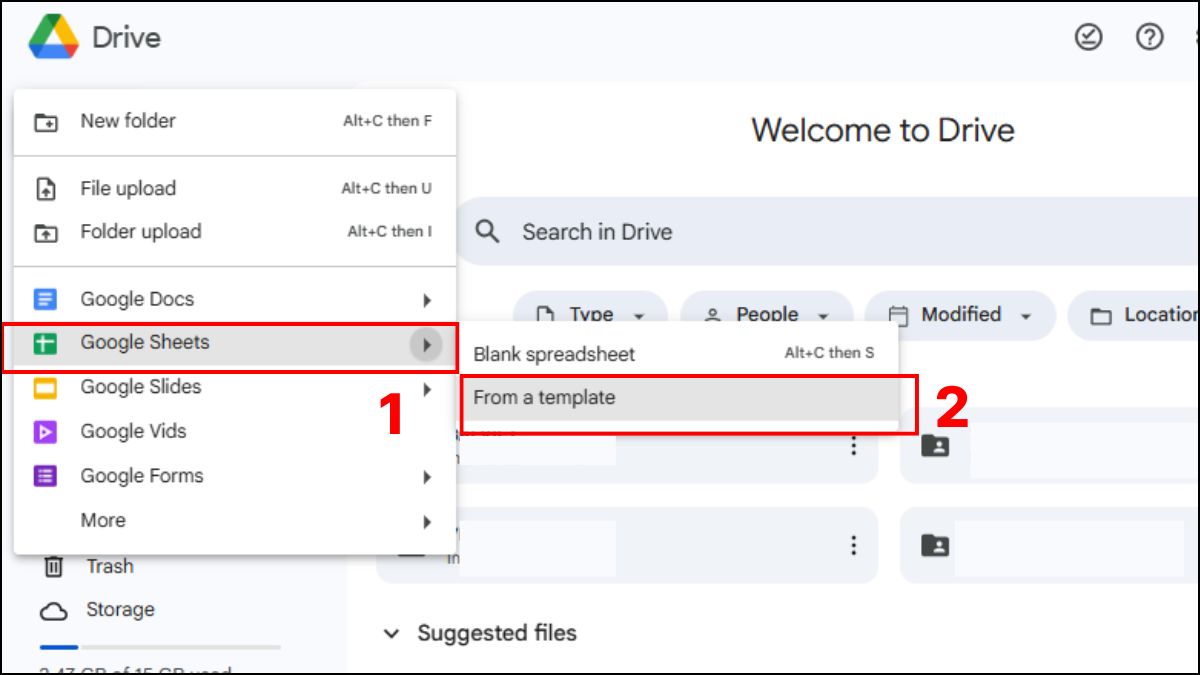This screenshot has width=1200, height=675.
Task: Collapse the Suggested files section
Action: click(x=393, y=633)
